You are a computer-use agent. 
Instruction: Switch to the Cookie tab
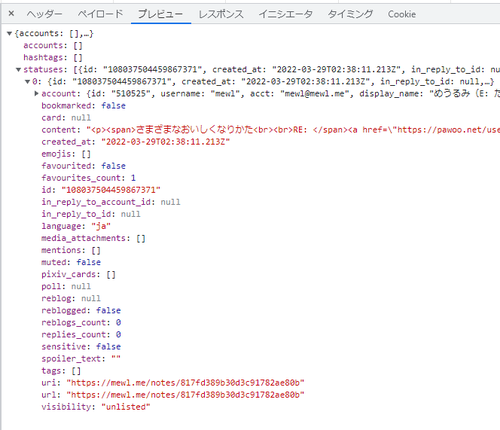(402, 14)
